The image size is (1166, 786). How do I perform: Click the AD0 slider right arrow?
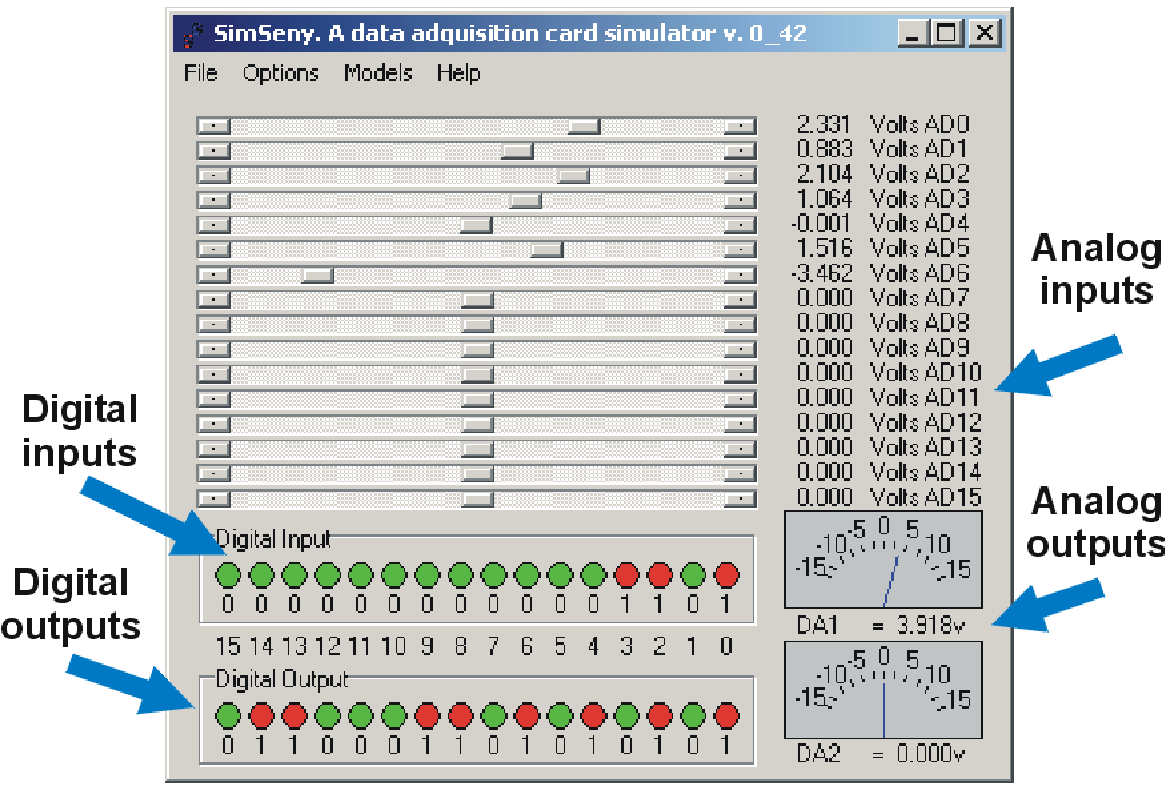point(740,126)
